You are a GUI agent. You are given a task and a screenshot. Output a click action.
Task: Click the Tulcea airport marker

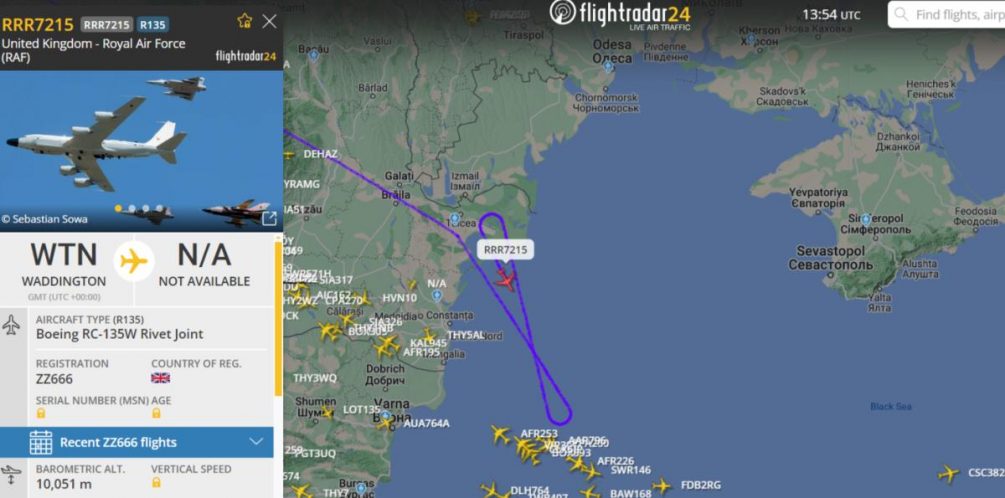454,217
